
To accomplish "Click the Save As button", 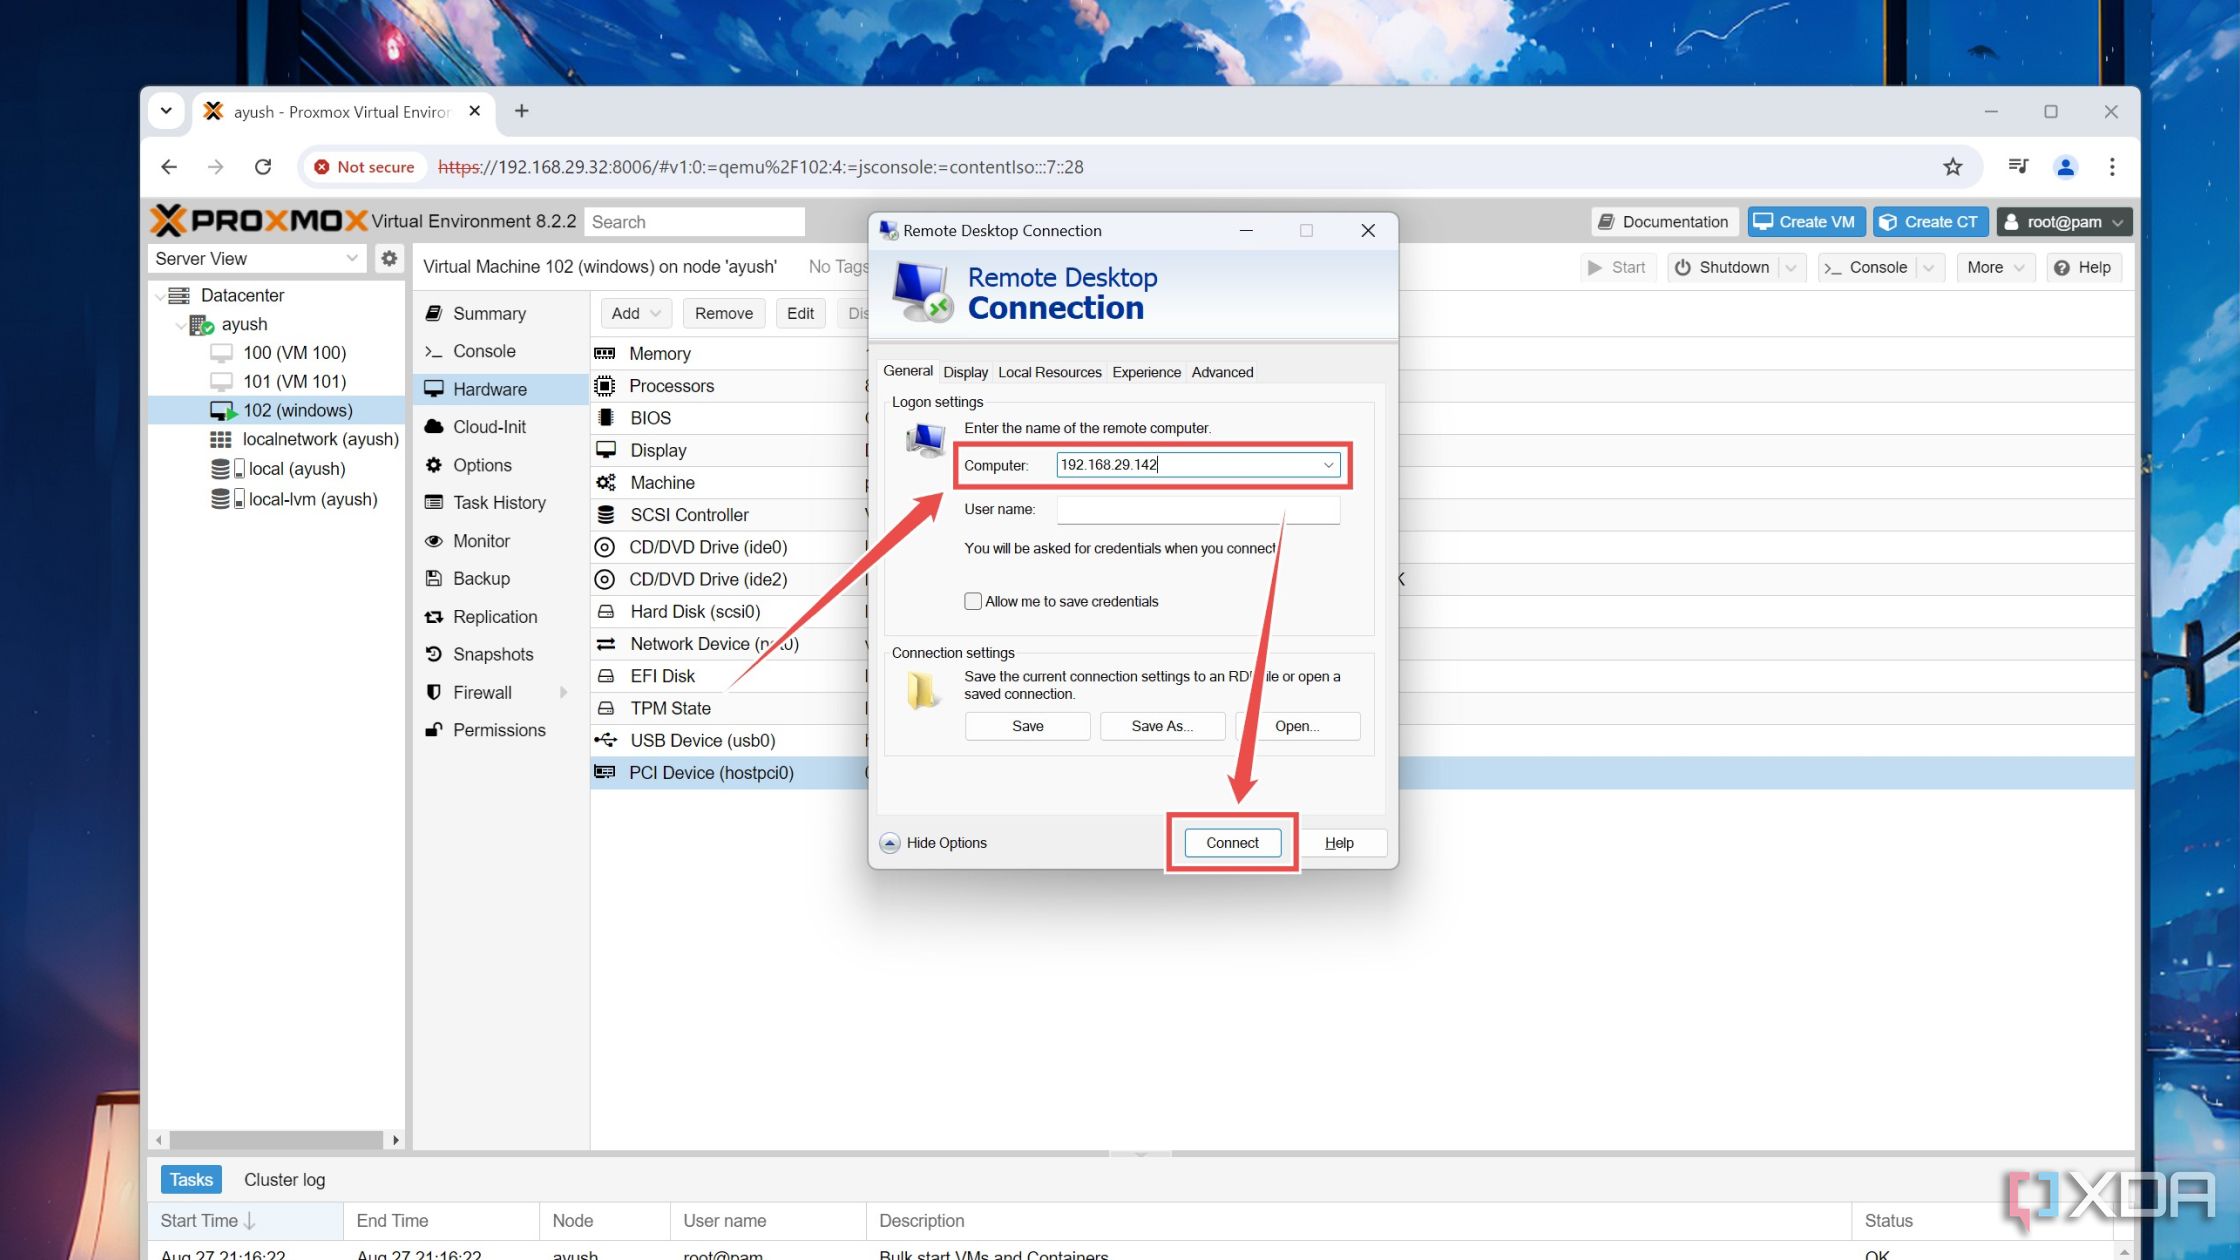I will coord(1160,726).
